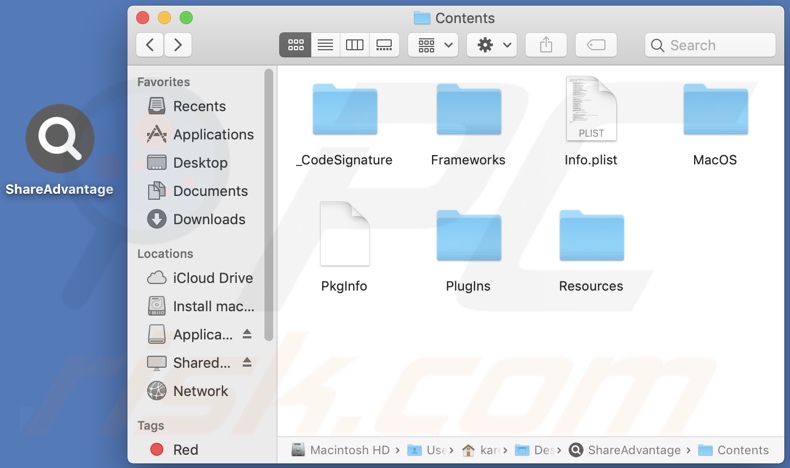
Task: Click the Tags sidebar heading
Action: [x=151, y=426]
